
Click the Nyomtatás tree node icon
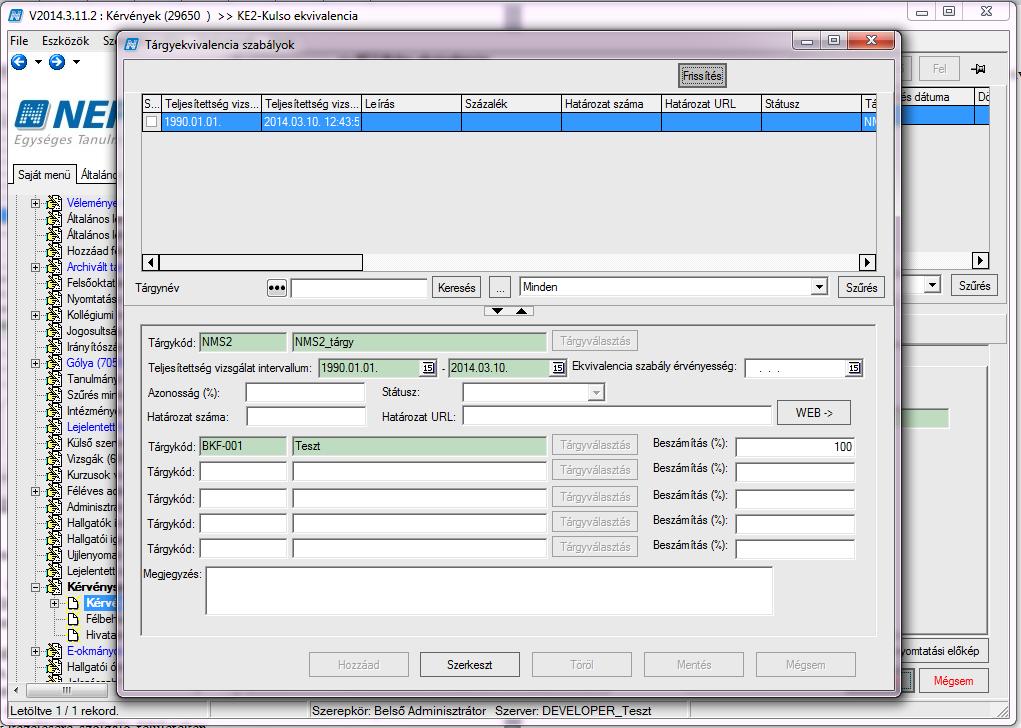click(54, 299)
